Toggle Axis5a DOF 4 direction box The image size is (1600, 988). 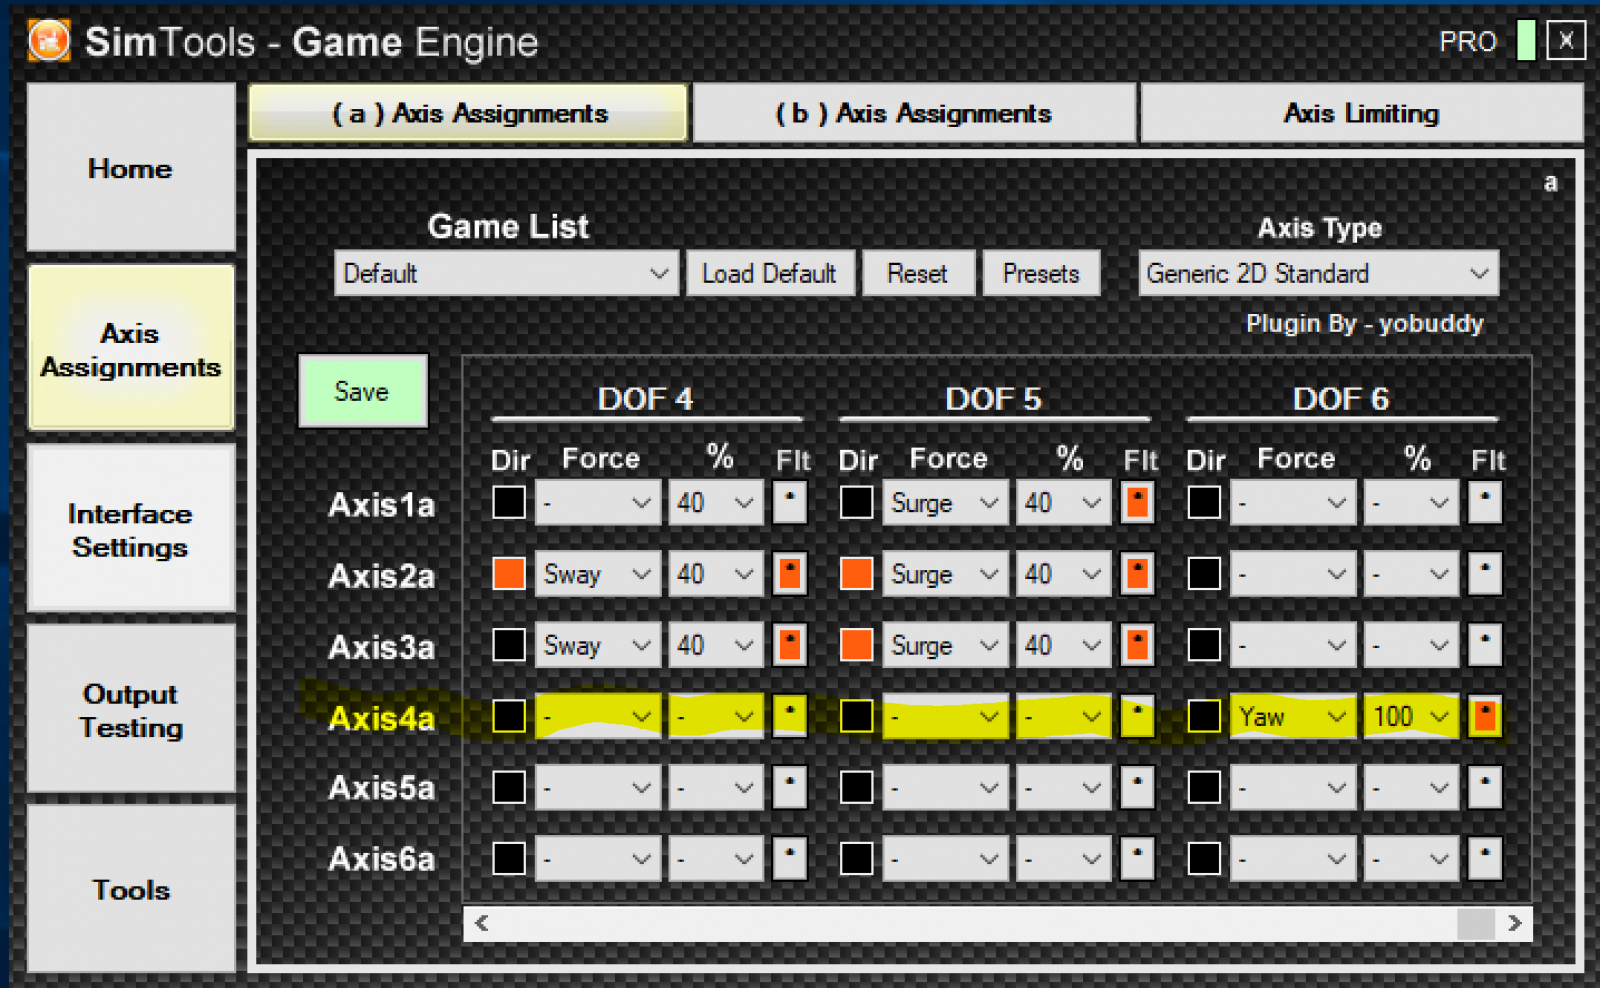[x=509, y=787]
